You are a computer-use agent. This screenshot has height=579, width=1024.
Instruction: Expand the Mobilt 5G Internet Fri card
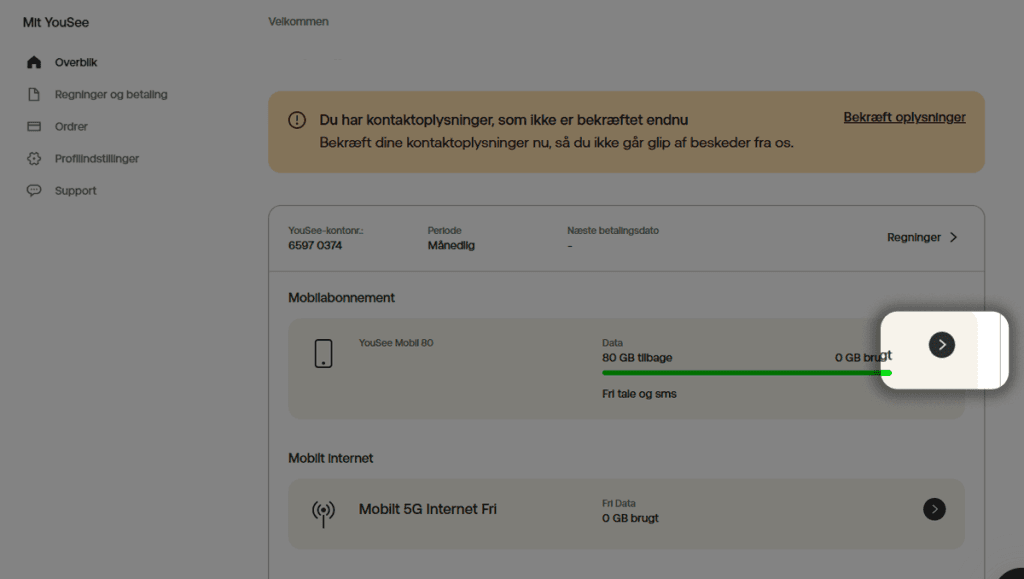coord(934,509)
